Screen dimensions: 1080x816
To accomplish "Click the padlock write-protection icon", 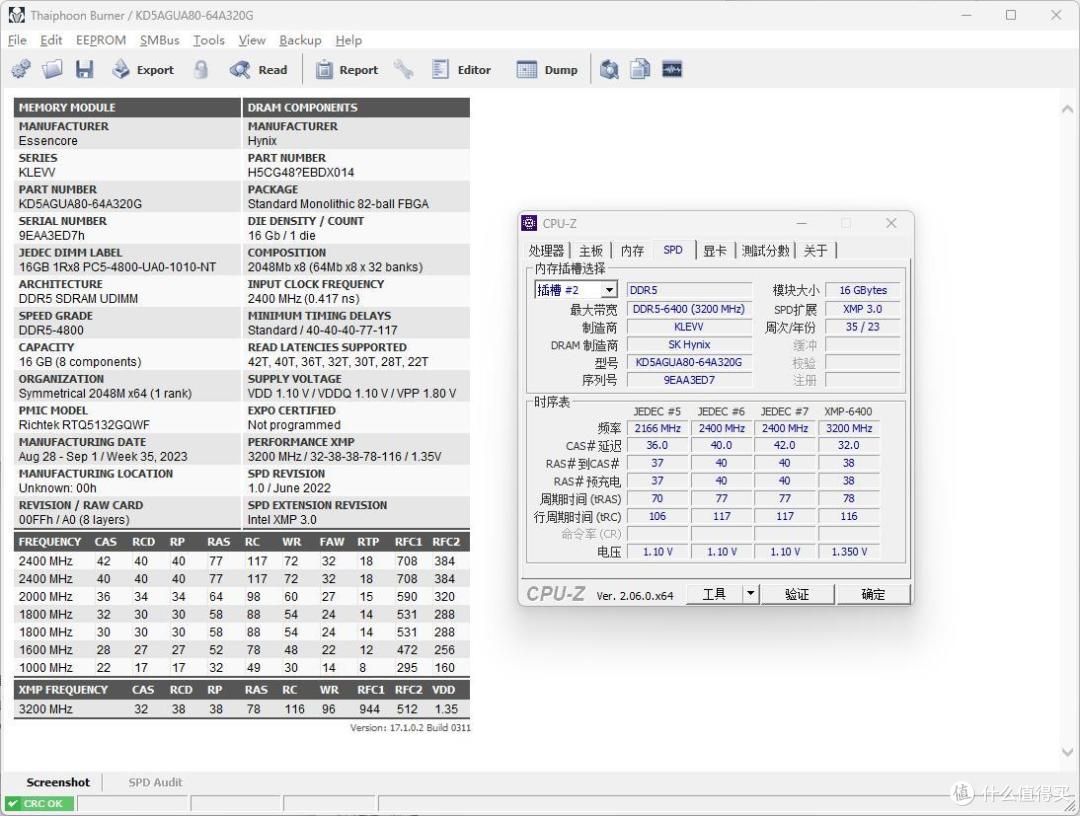I will coord(201,70).
